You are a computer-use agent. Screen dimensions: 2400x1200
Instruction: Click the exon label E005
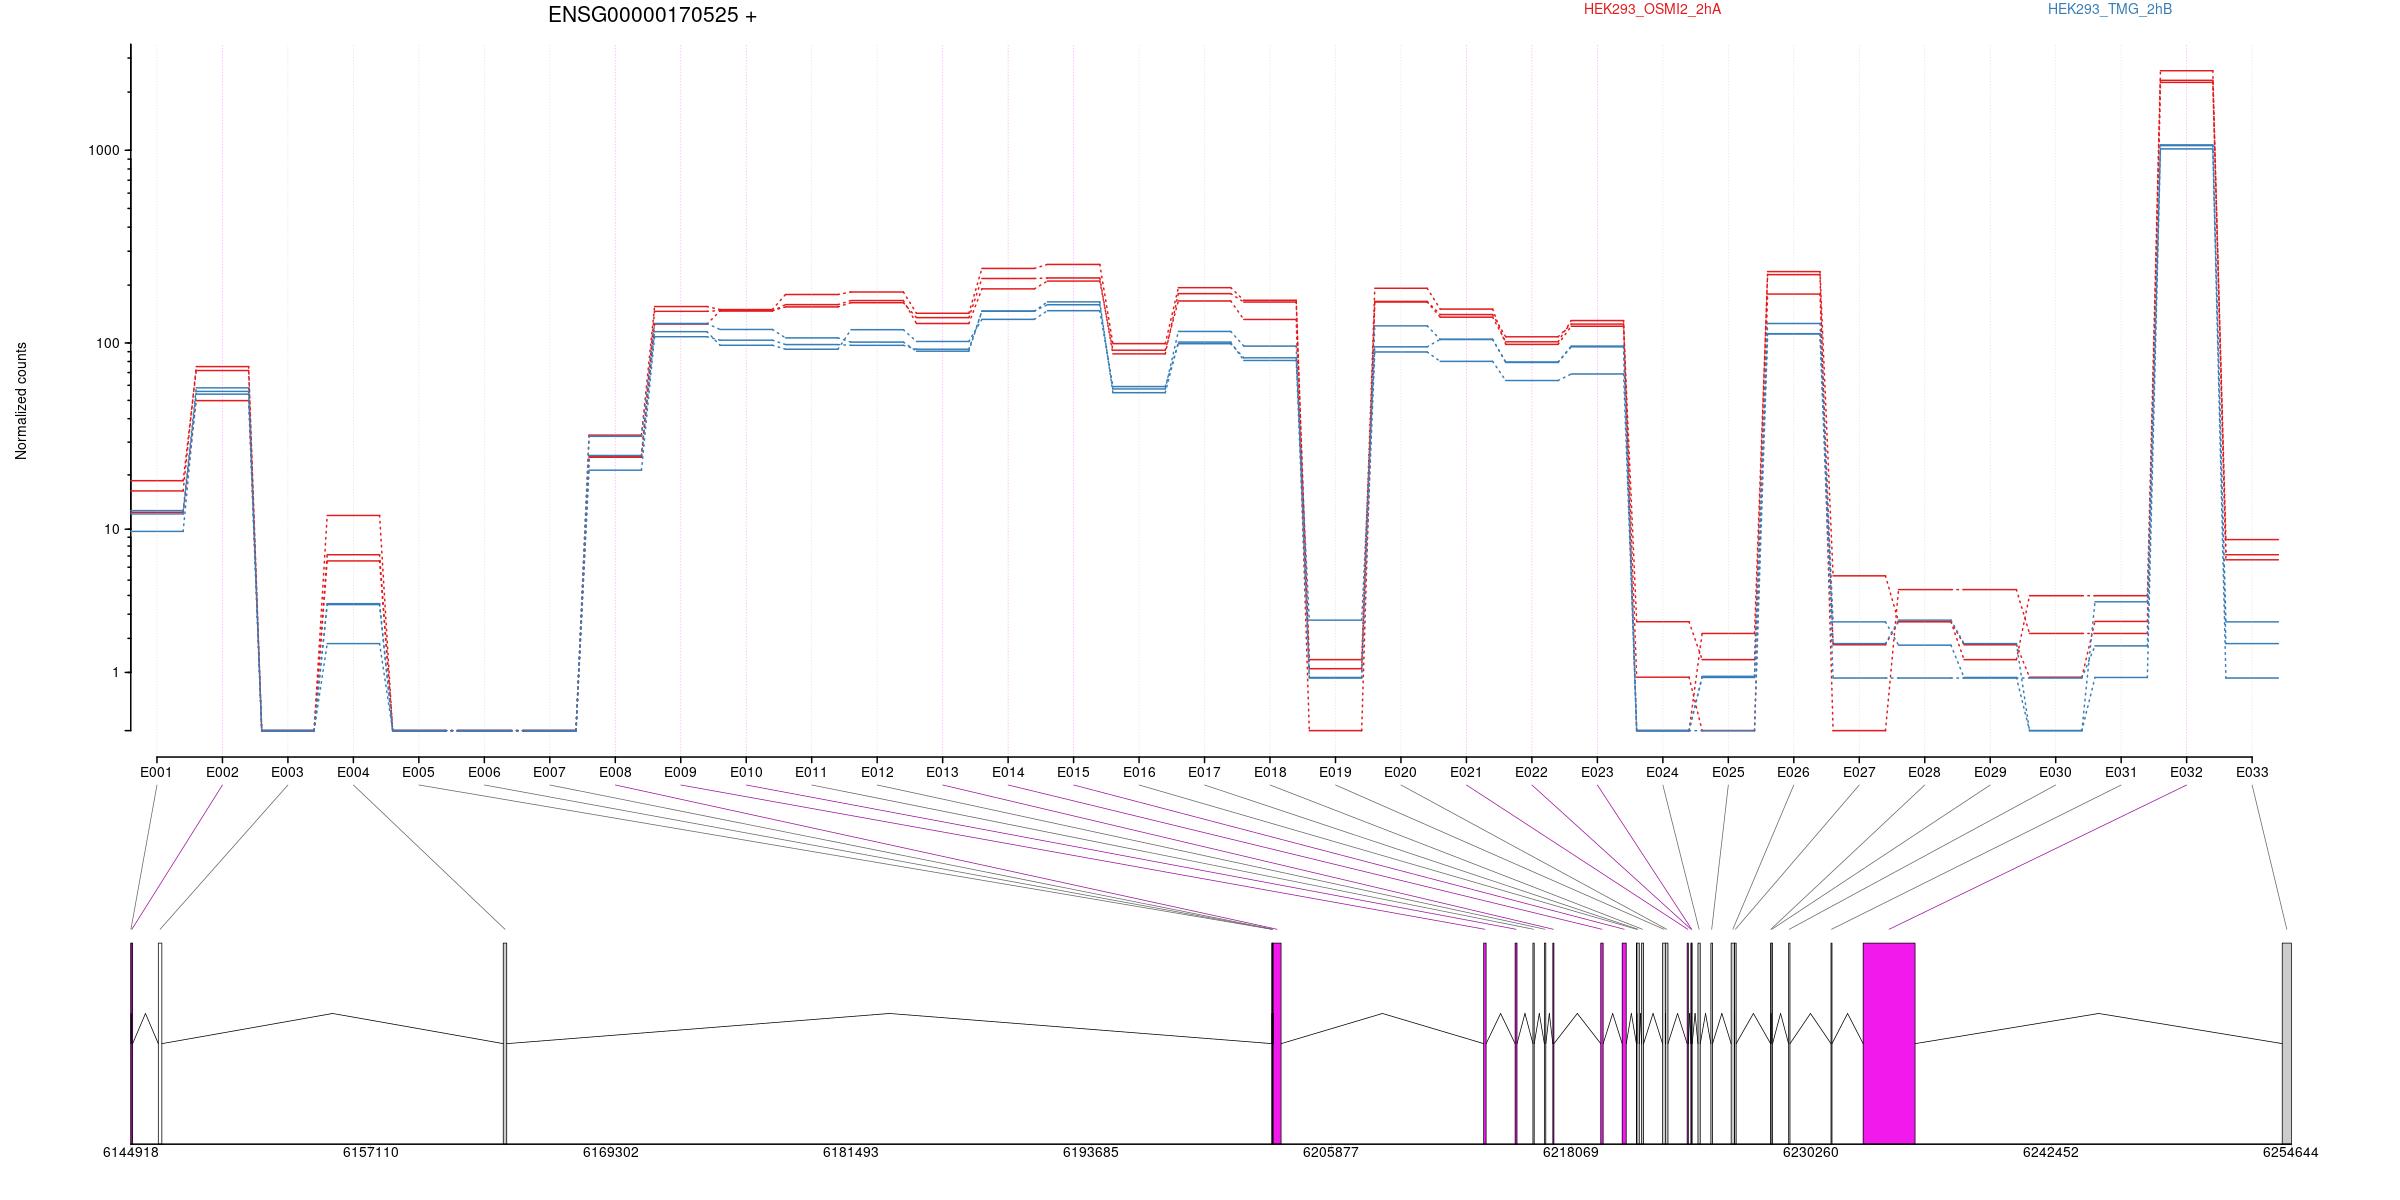pos(418,772)
